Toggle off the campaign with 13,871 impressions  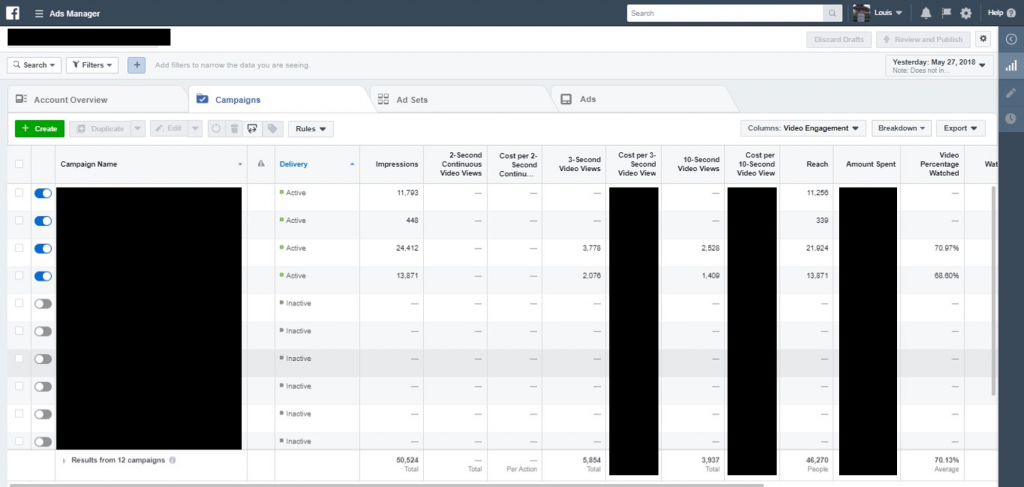coord(43,276)
